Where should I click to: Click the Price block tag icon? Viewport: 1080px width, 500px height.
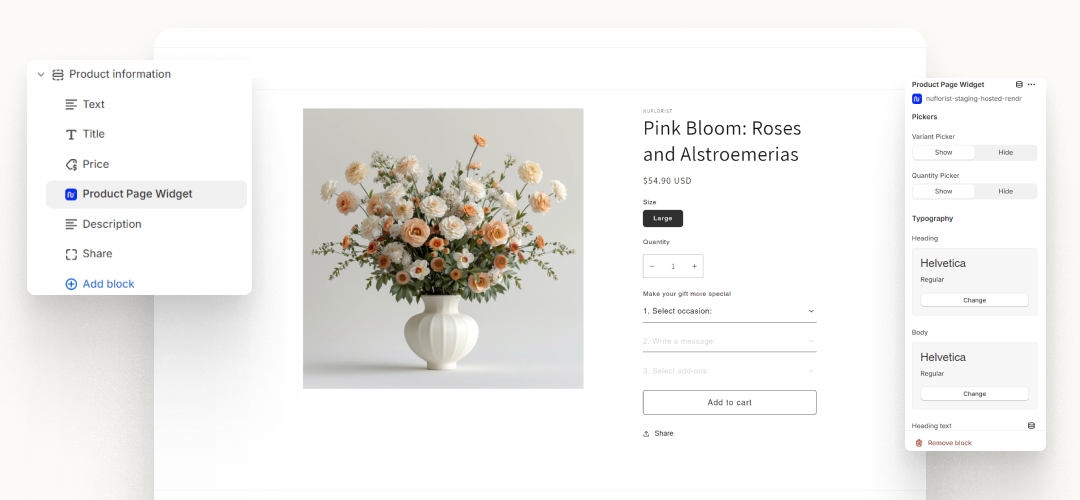pyautogui.click(x=71, y=164)
